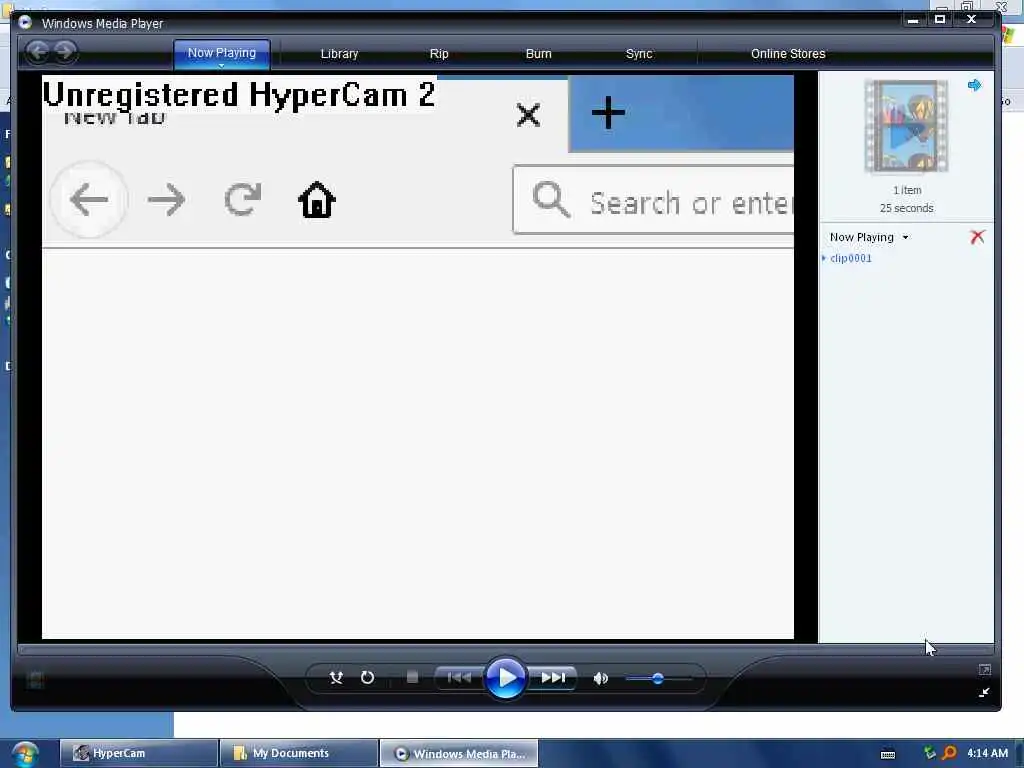This screenshot has width=1024, height=768.
Task: Skip to the next track
Action: 552,678
